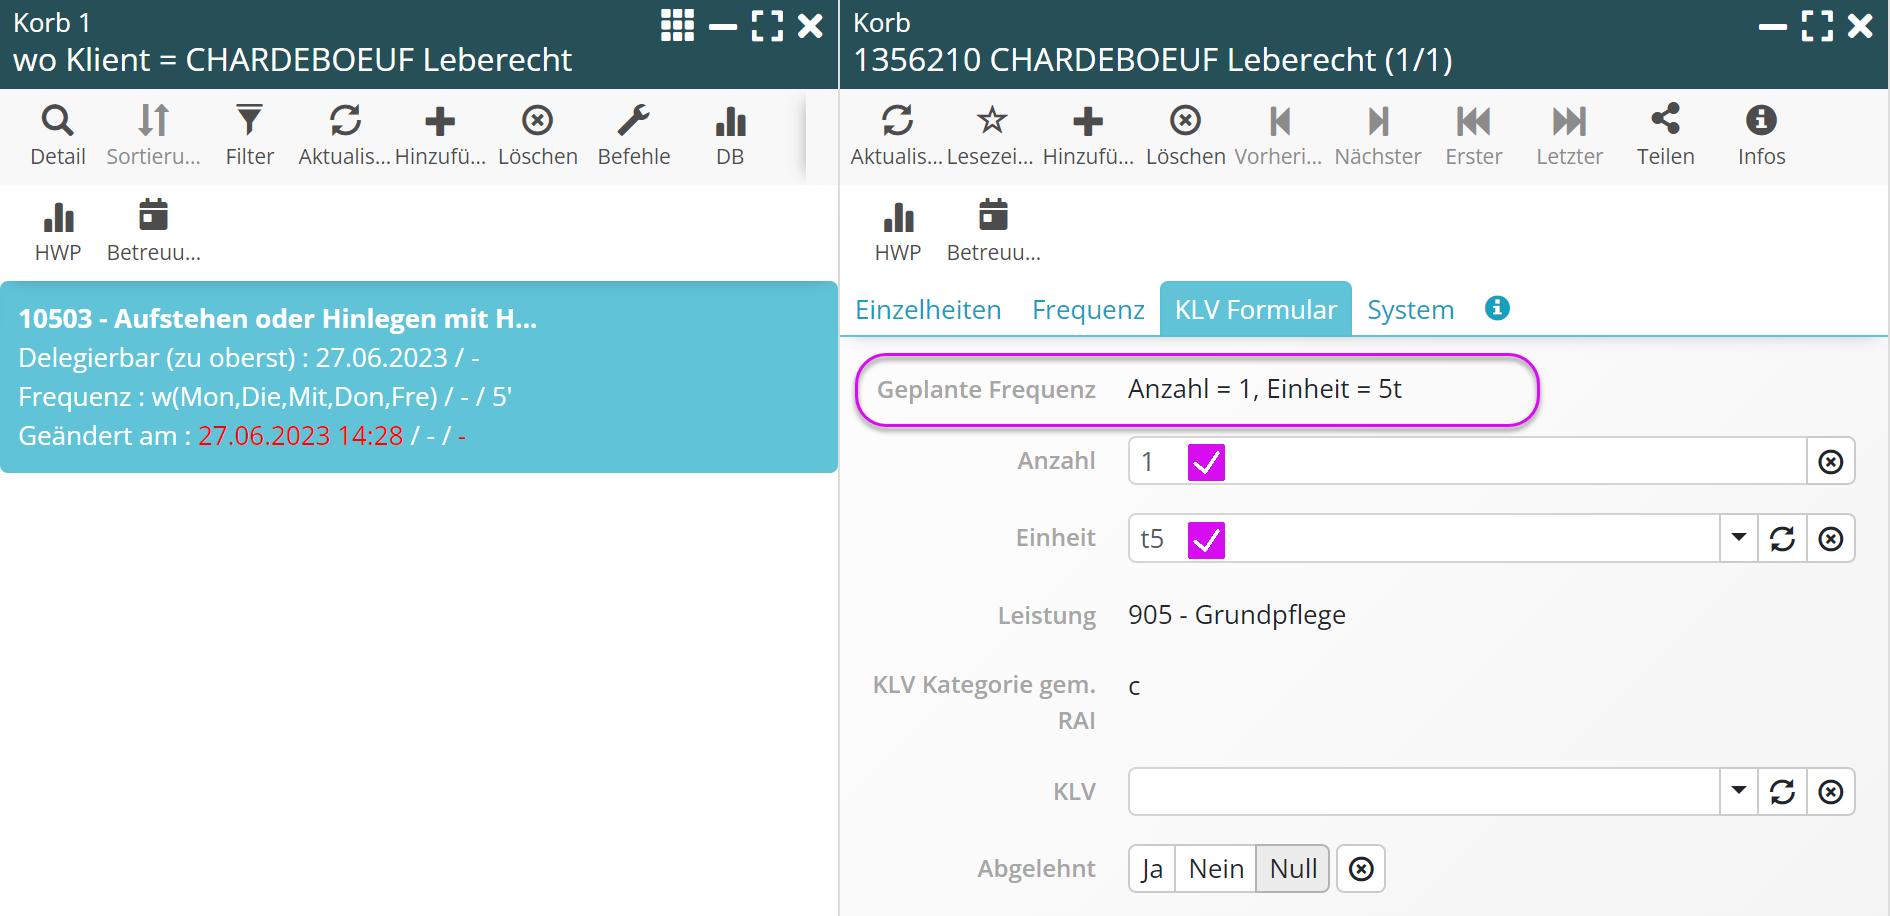Expand the KLV dropdown arrow
The image size is (1890, 916).
[1739, 792]
